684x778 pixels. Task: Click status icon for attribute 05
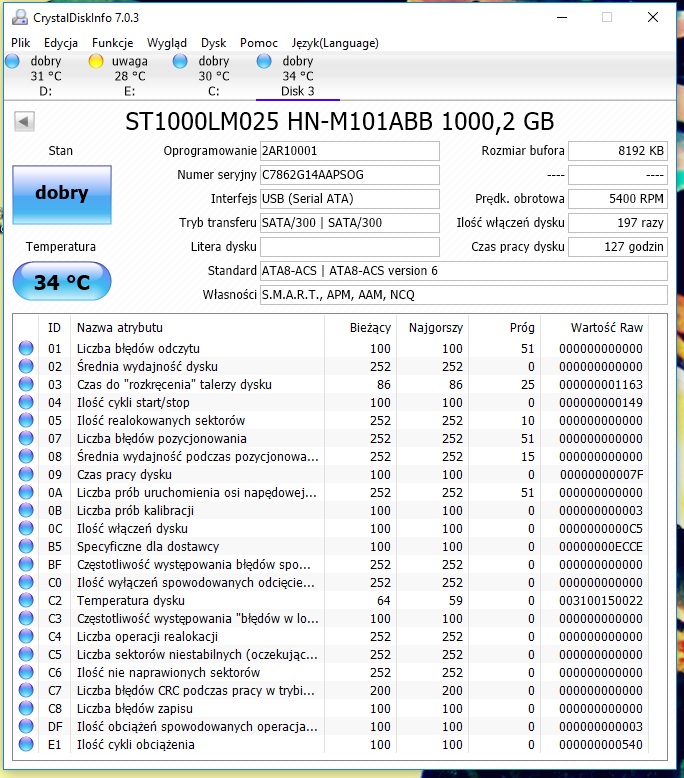pos(26,420)
